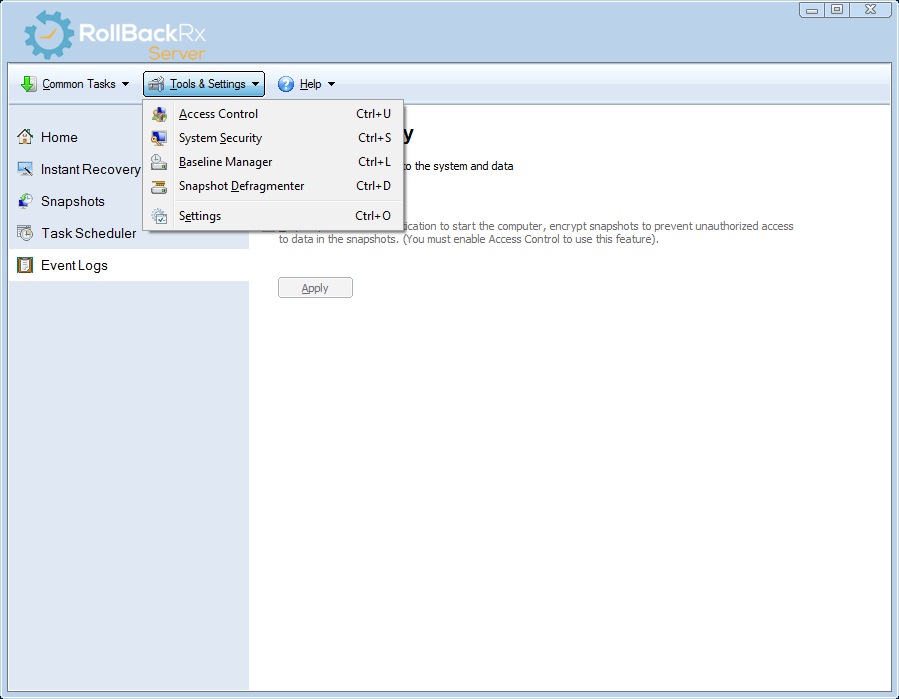Open Settings from the Tools menu
Screen dimensions: 899x699
click(x=200, y=216)
